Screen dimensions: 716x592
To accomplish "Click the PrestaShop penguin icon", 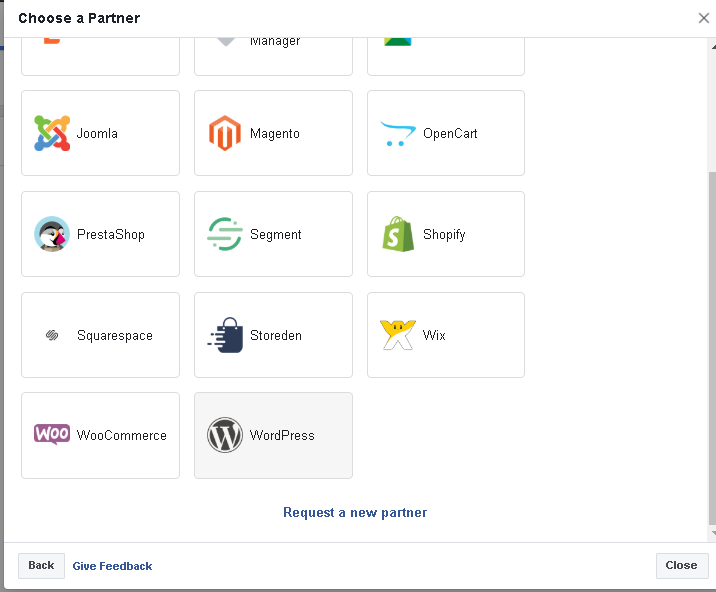I will [x=52, y=234].
